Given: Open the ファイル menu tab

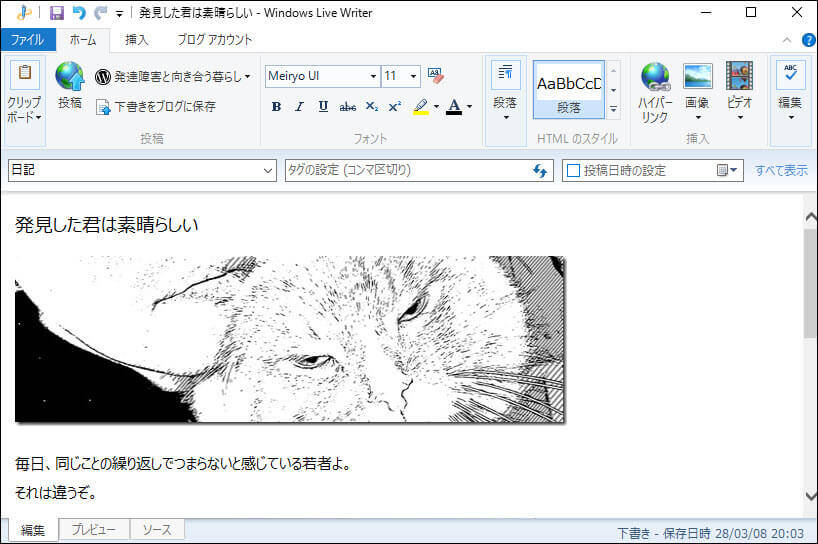Looking at the screenshot, I should (x=28, y=40).
